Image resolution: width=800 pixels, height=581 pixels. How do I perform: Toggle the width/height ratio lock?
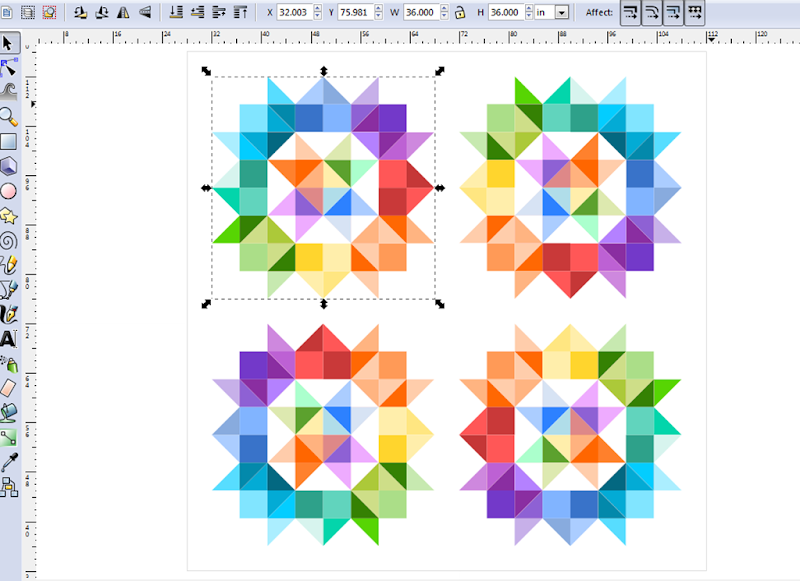(x=459, y=13)
